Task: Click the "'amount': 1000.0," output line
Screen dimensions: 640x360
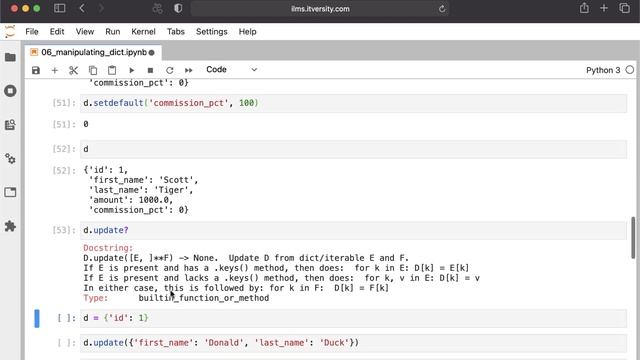Action: coord(131,200)
